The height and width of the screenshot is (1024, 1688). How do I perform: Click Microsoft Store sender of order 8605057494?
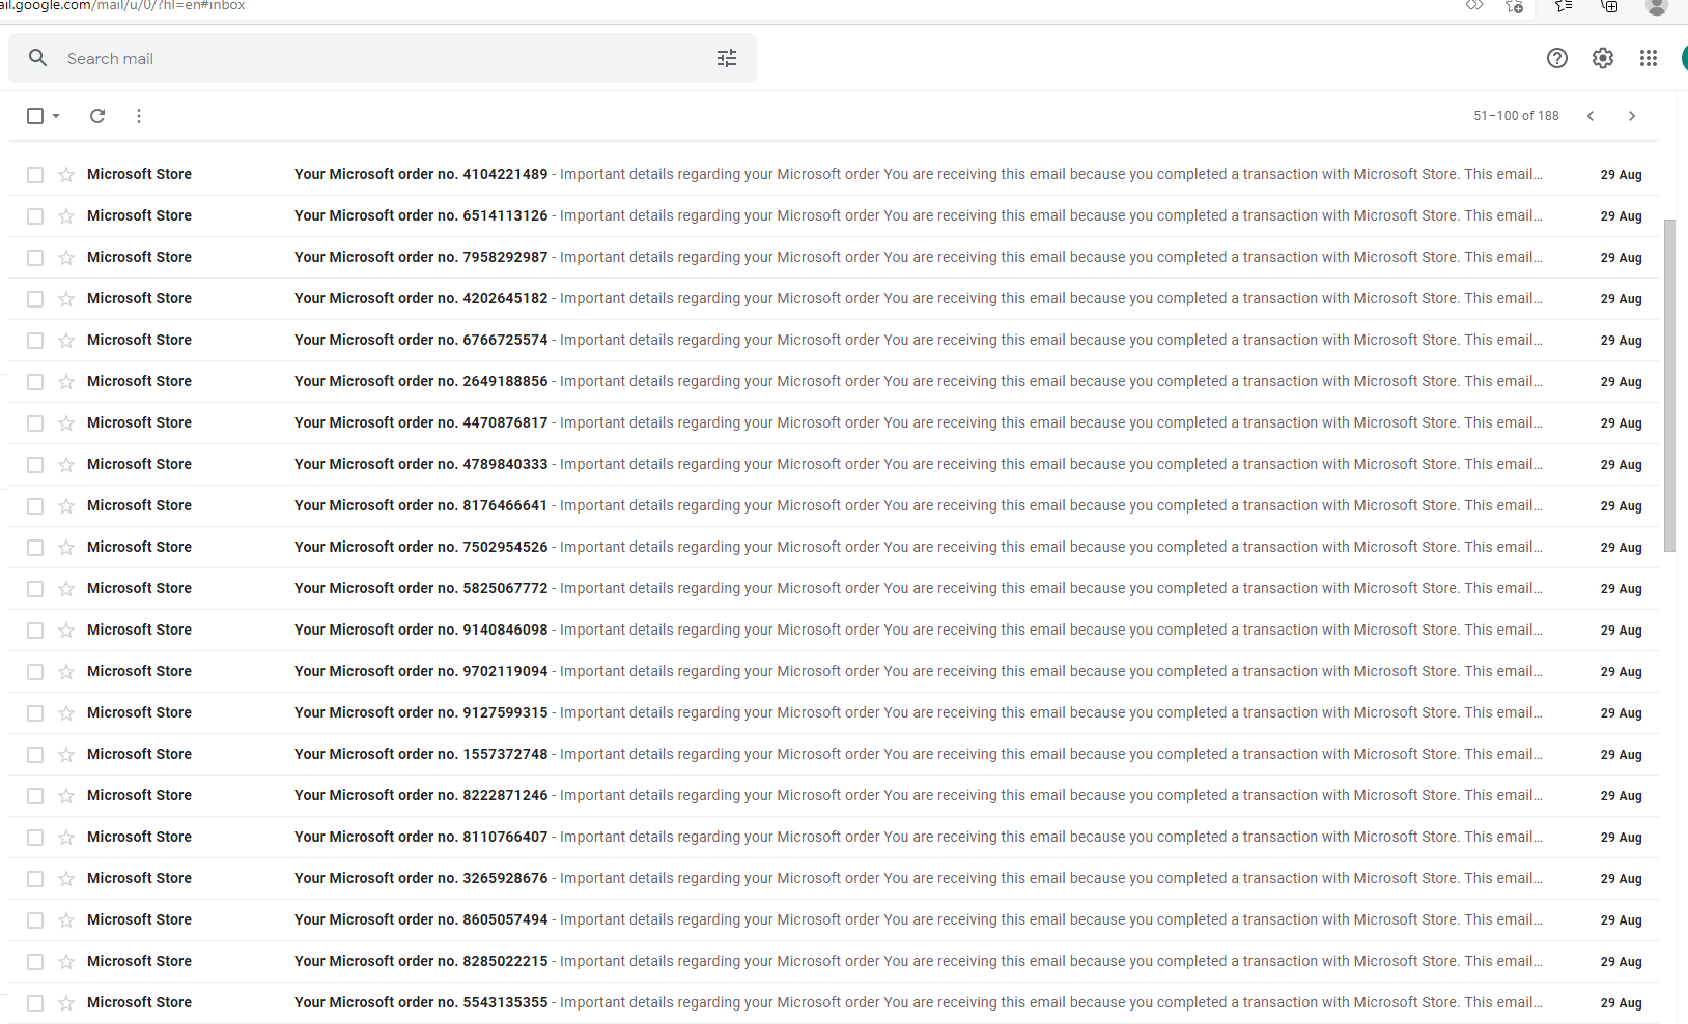[x=139, y=920]
